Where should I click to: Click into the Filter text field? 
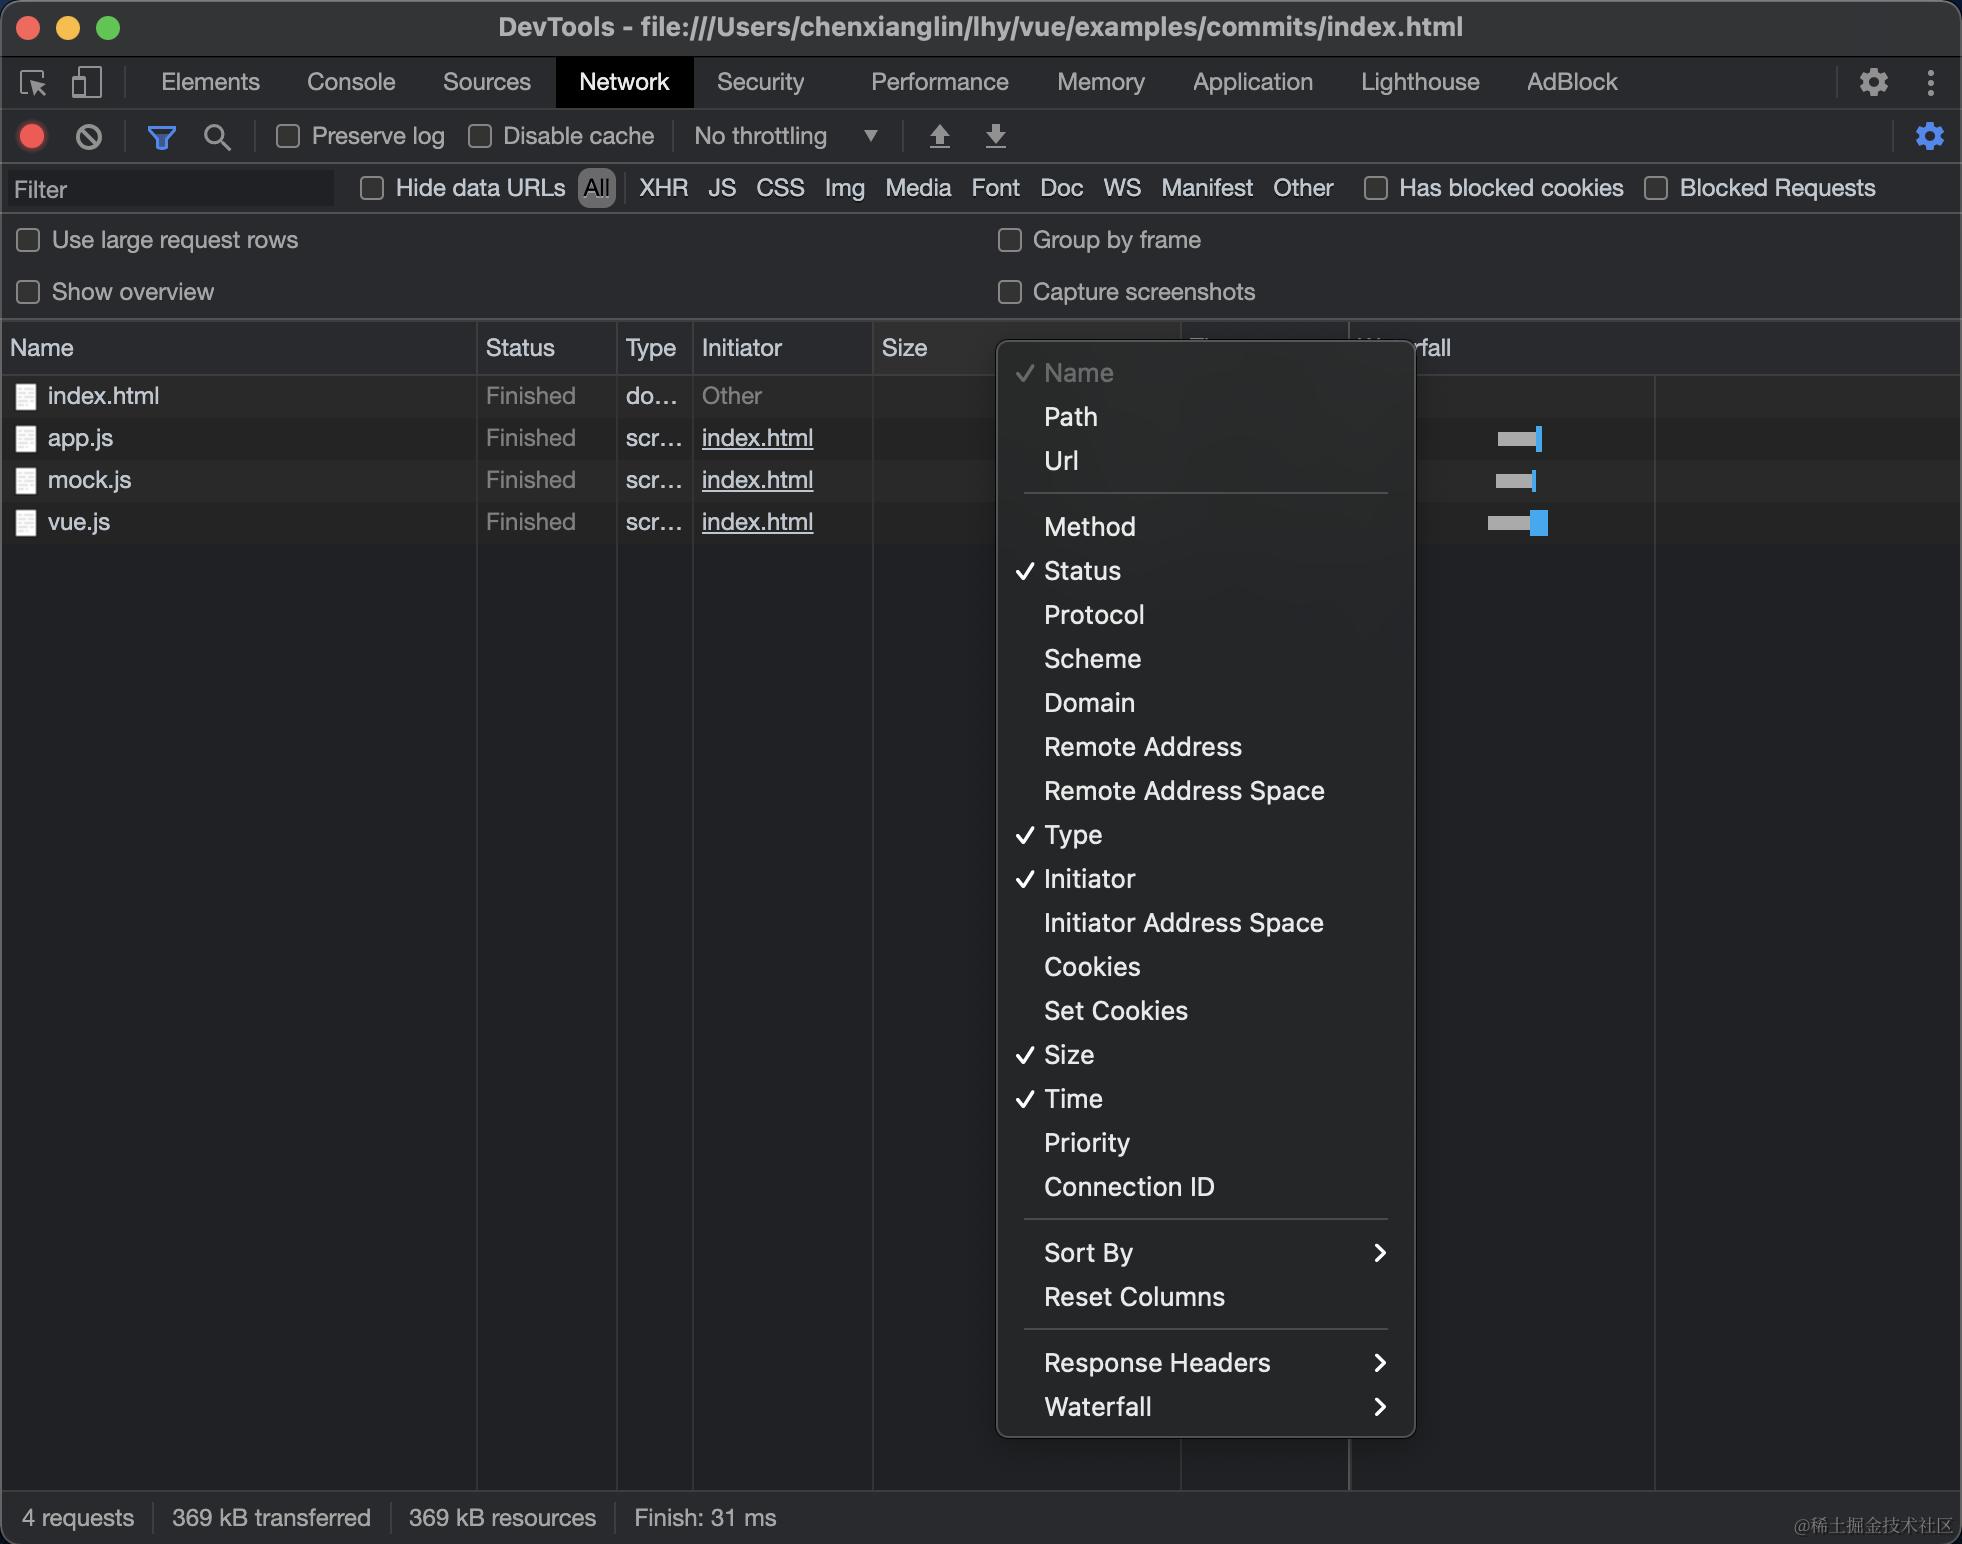click(x=170, y=189)
